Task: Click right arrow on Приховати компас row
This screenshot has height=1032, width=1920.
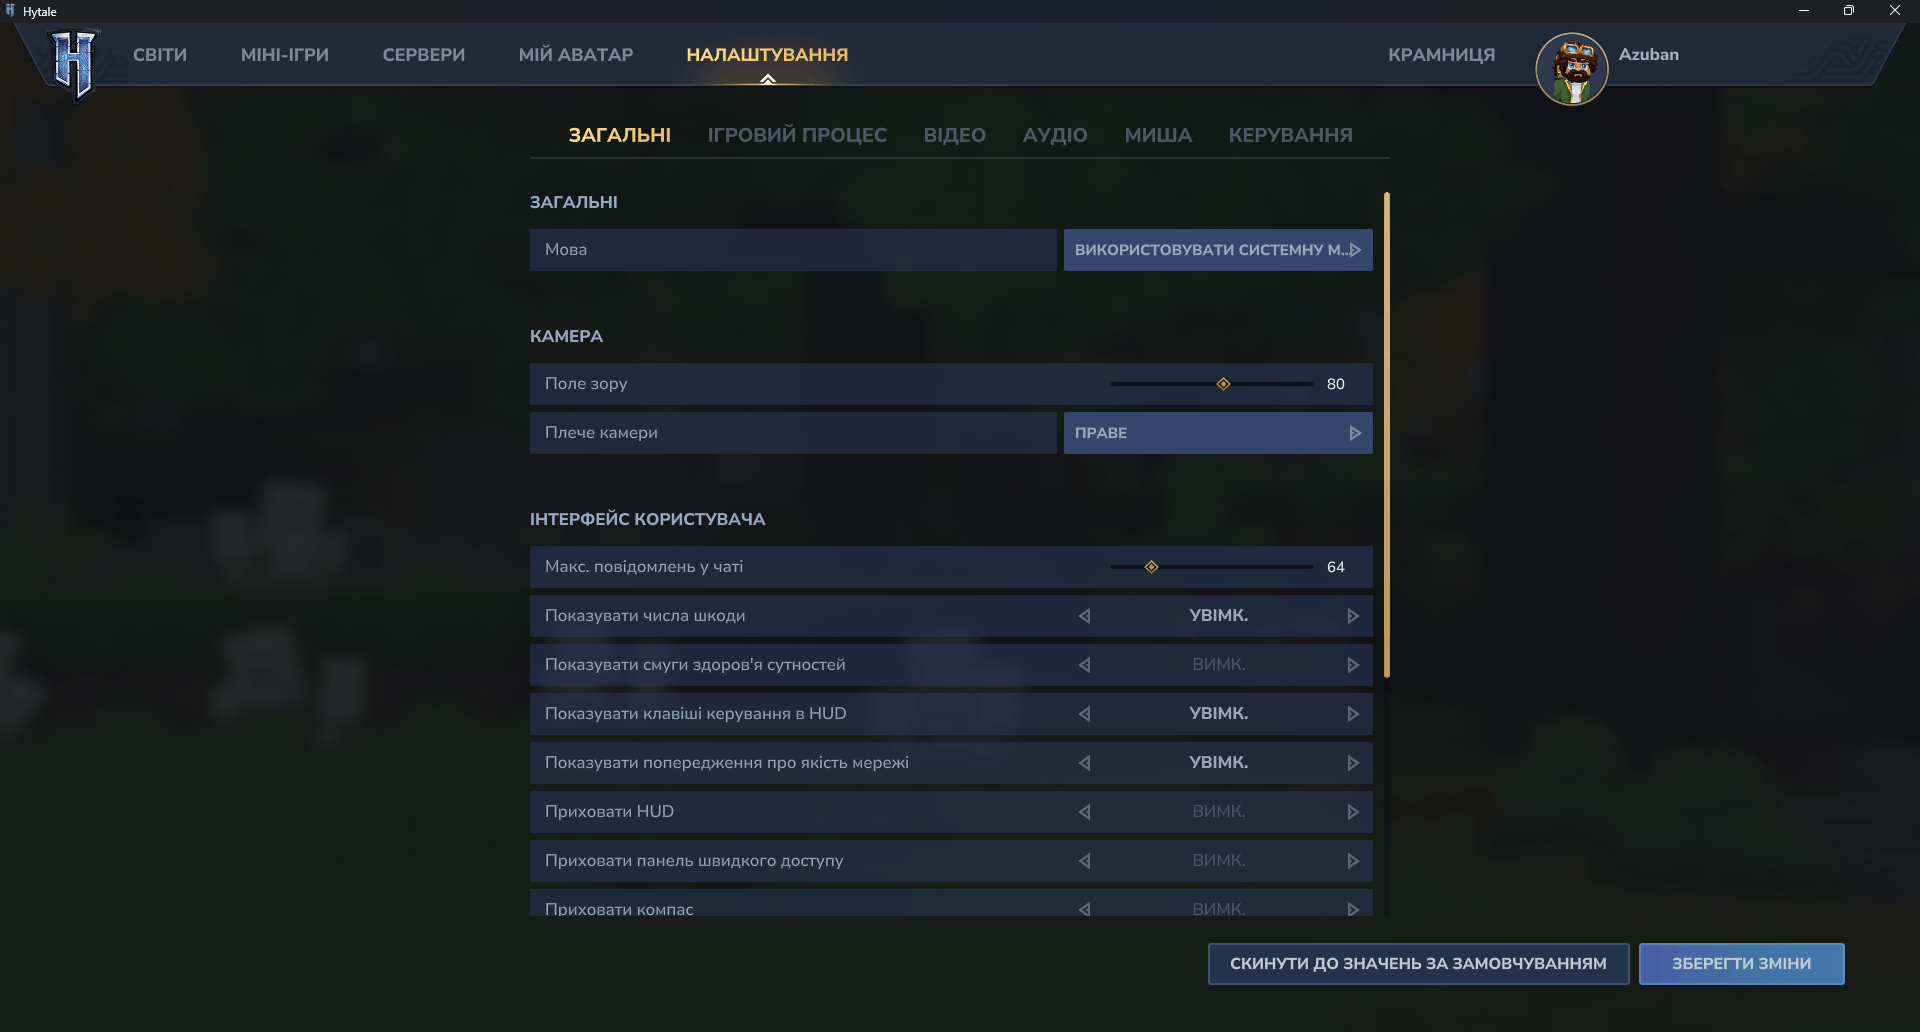Action: pos(1352,908)
